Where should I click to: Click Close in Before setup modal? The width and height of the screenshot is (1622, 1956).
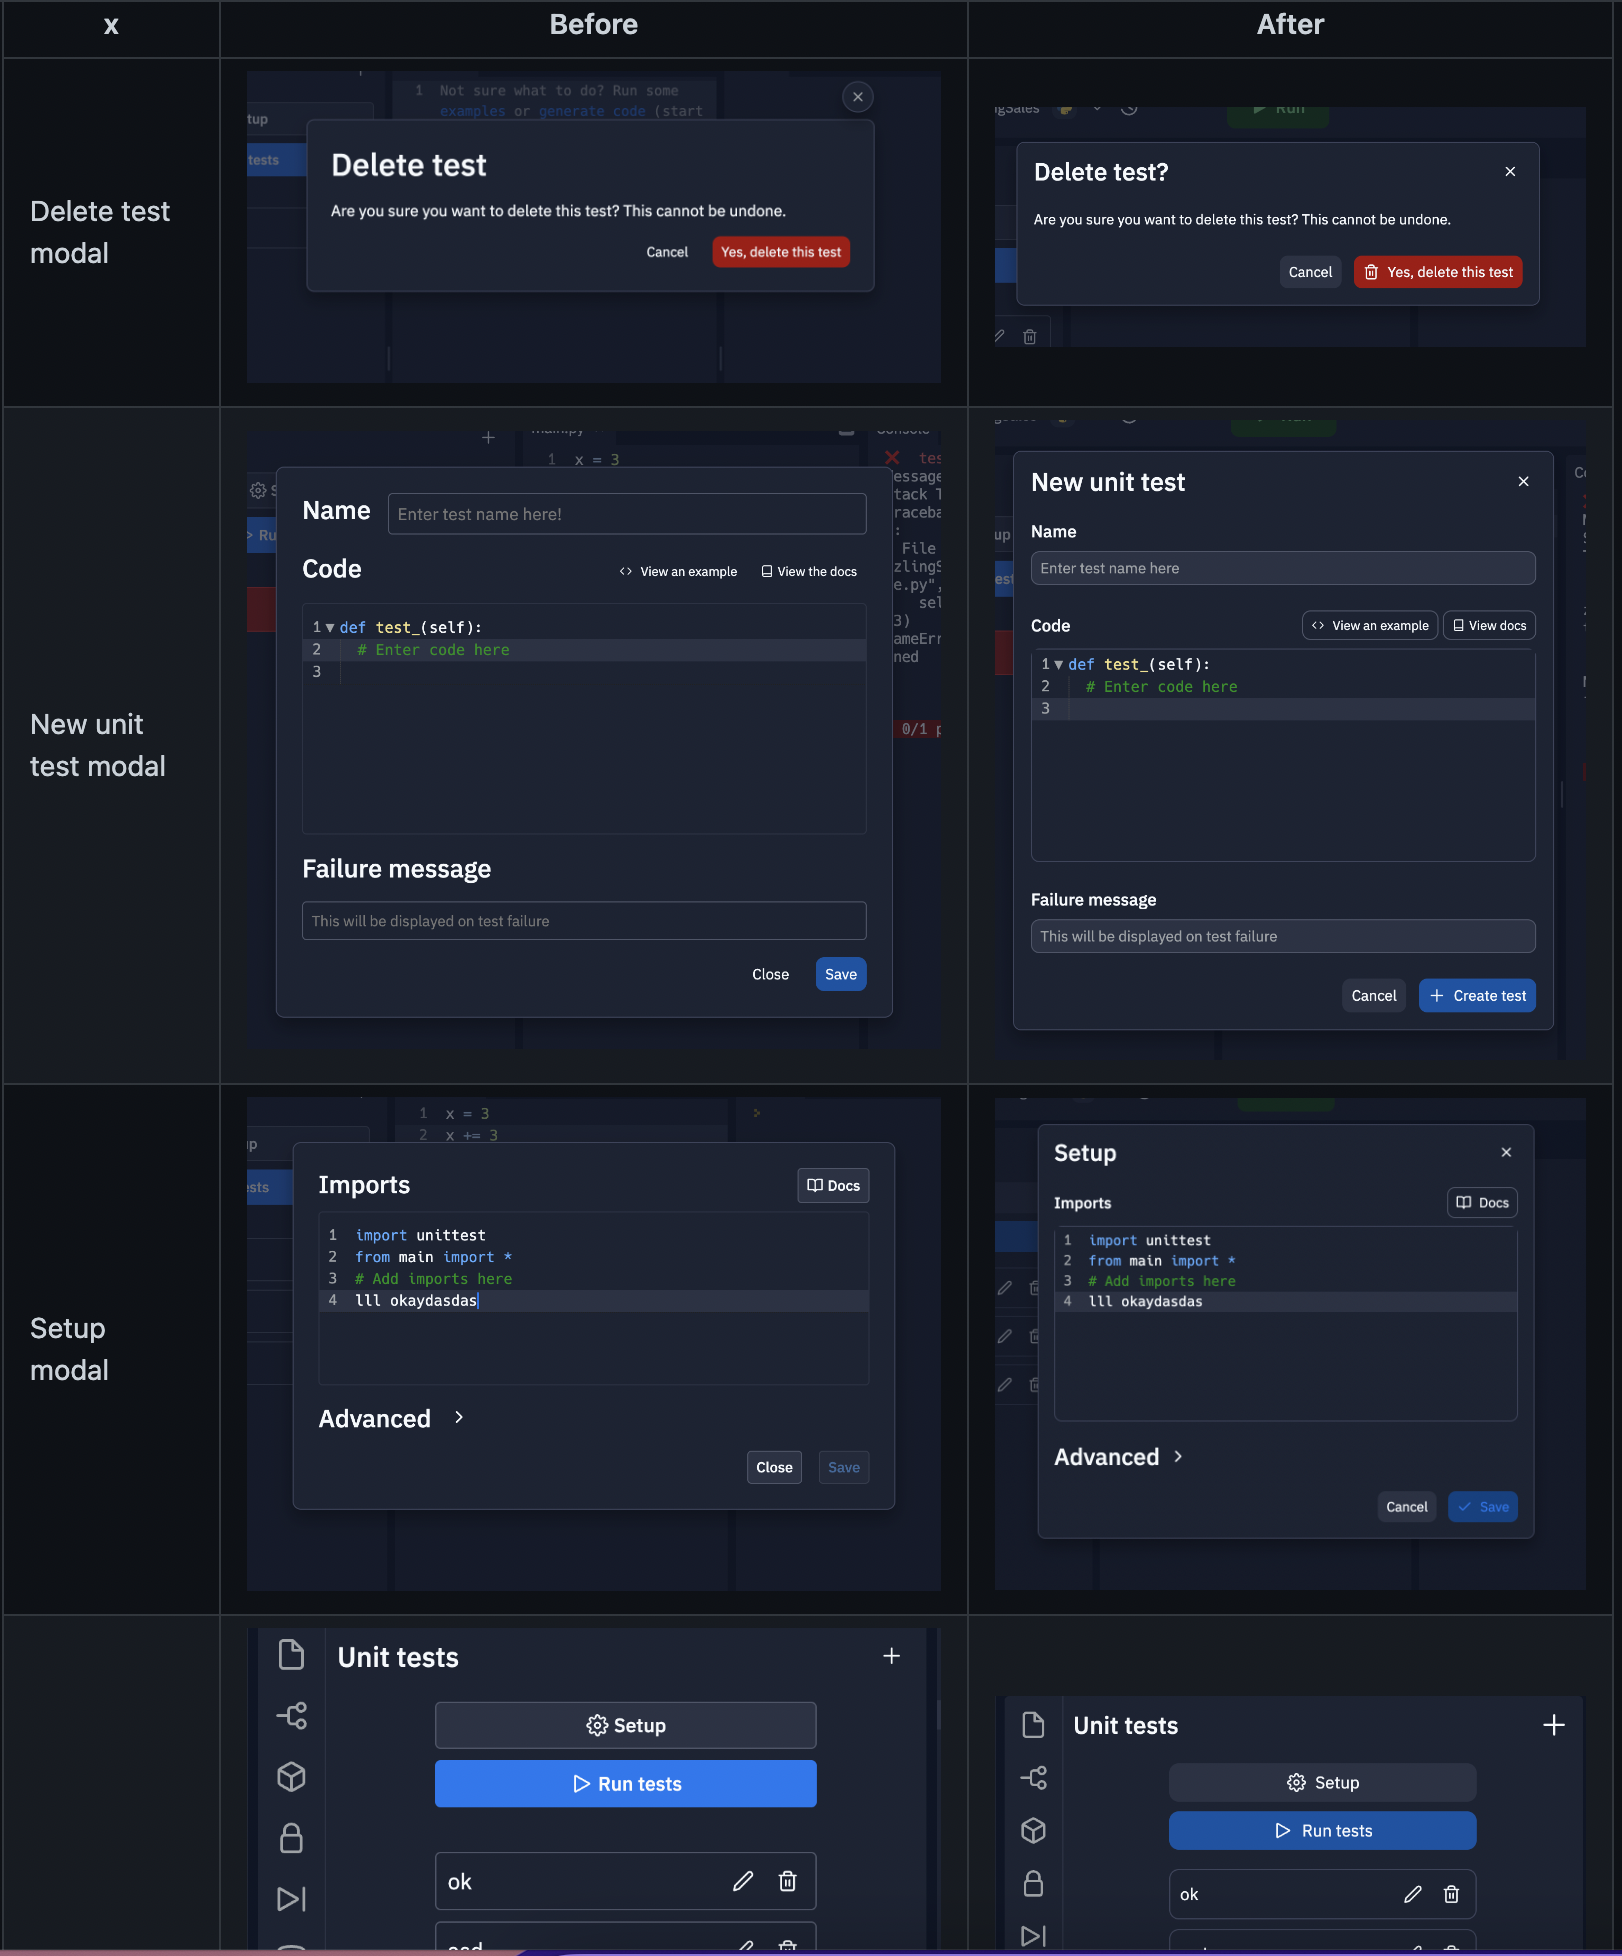coord(774,1468)
